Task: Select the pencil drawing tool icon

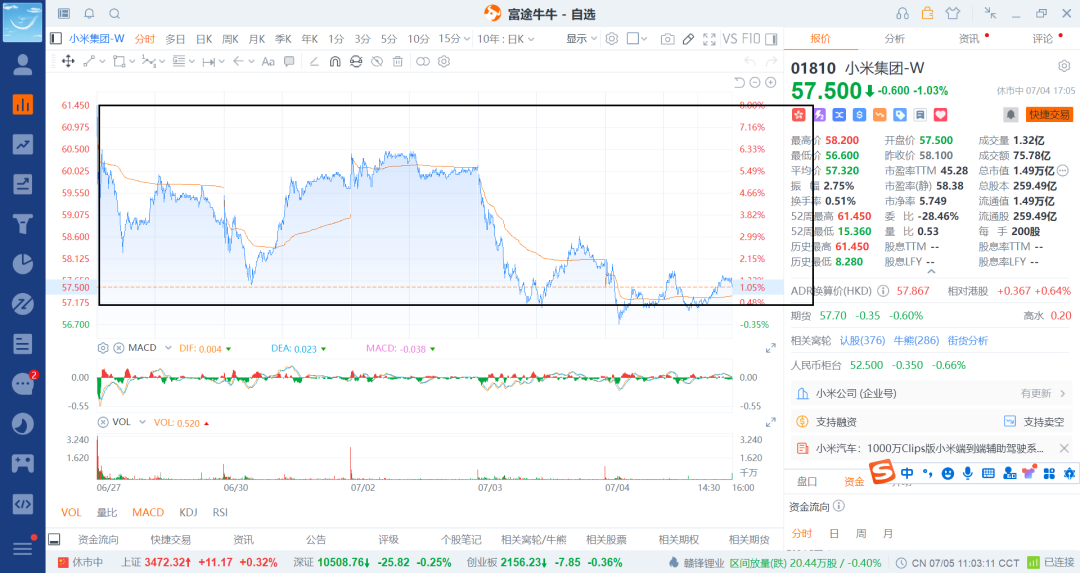Action: tap(688, 39)
